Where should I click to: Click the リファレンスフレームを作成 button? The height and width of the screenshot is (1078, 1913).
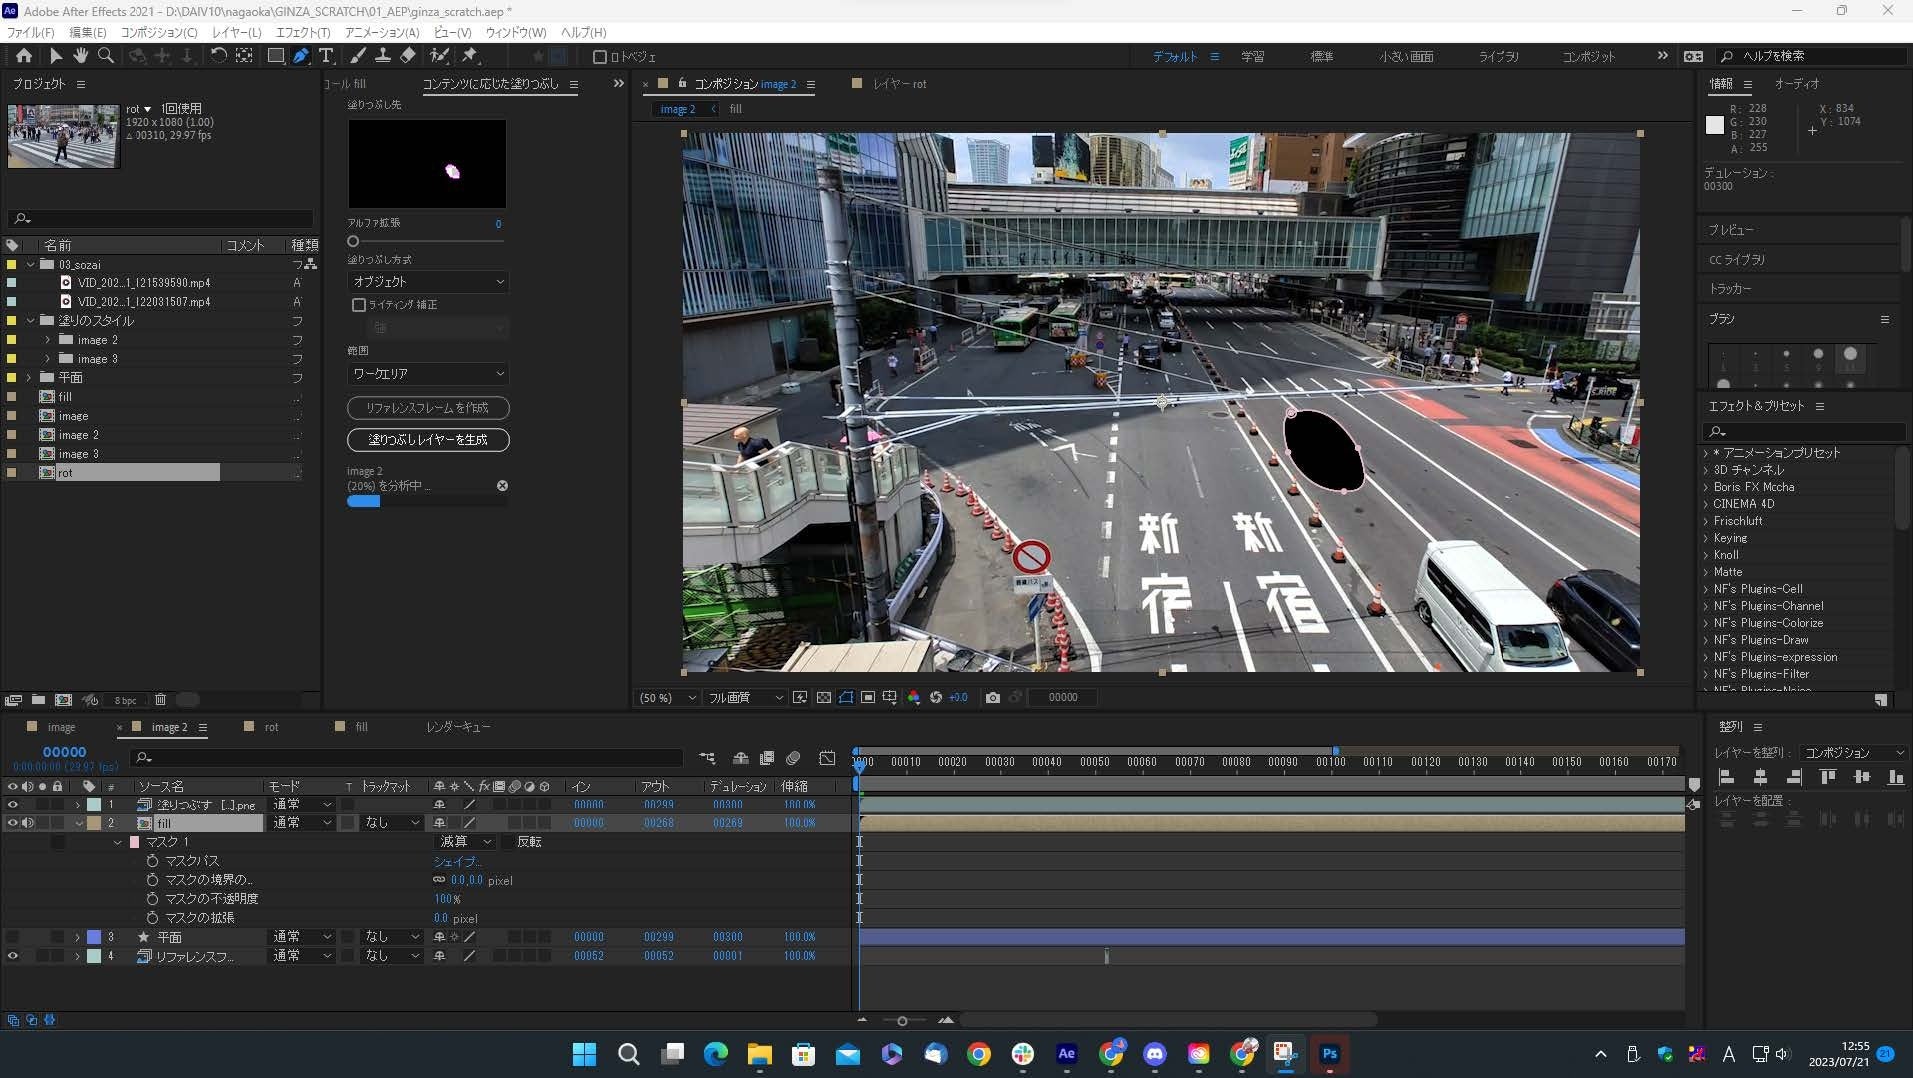[427, 408]
